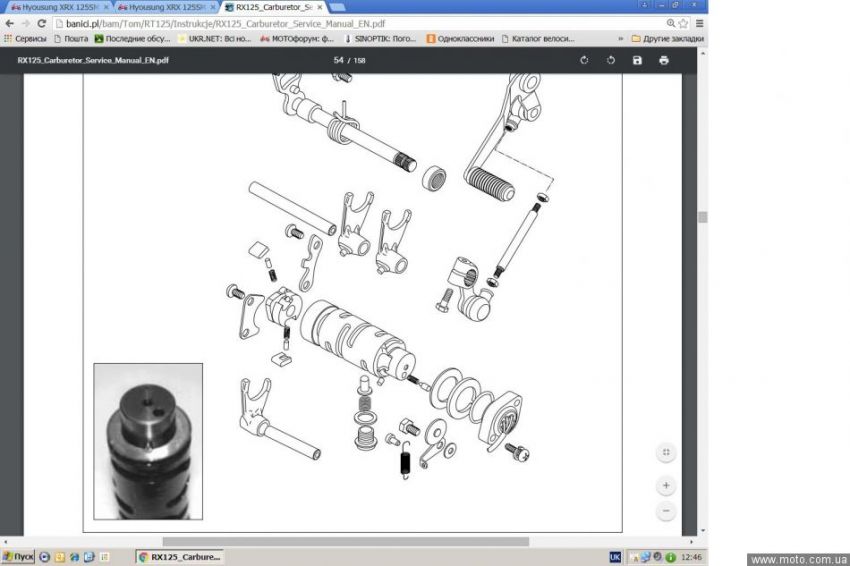This screenshot has height=566, width=850.
Task: Reload the current PDF page
Action: (42, 23)
